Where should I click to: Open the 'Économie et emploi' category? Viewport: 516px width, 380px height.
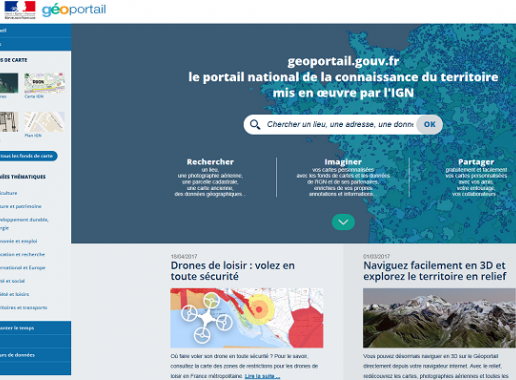[19, 241]
